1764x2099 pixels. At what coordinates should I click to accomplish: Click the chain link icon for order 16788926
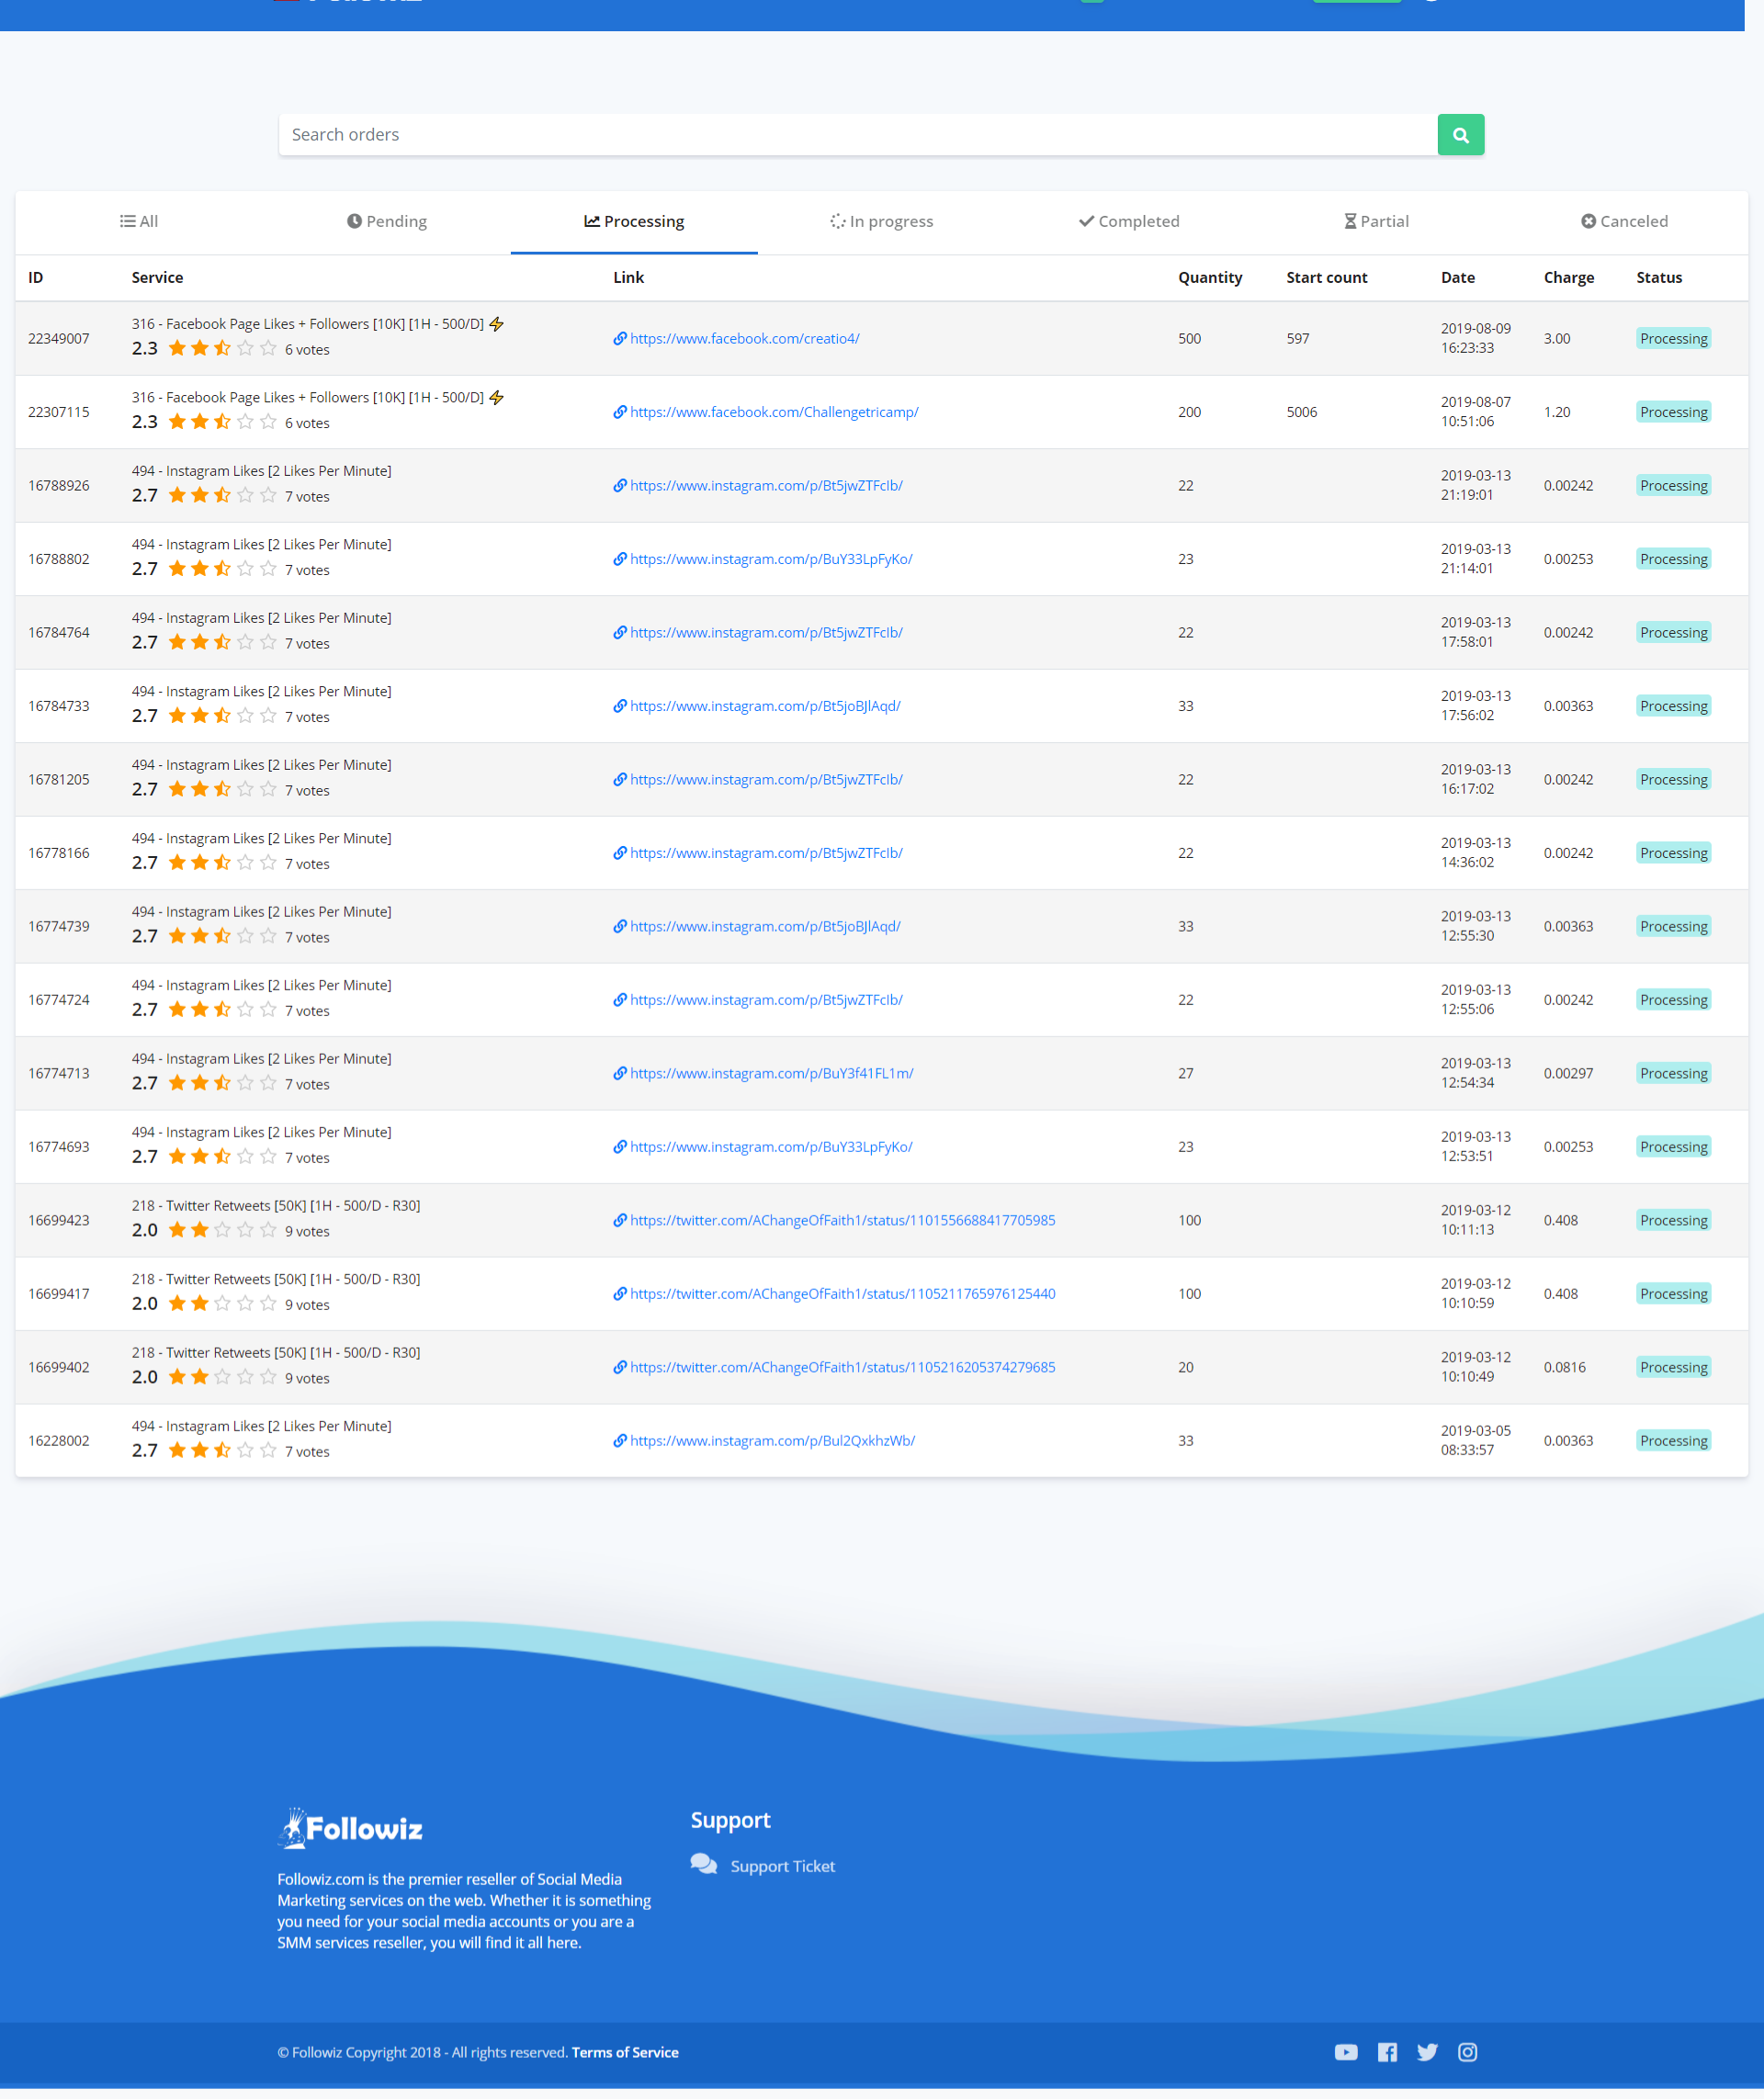620,486
